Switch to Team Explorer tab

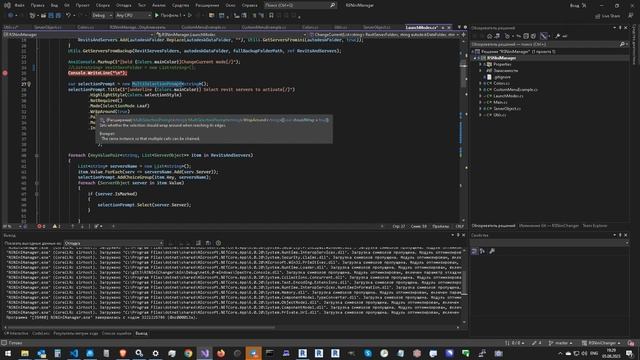[x=595, y=226]
